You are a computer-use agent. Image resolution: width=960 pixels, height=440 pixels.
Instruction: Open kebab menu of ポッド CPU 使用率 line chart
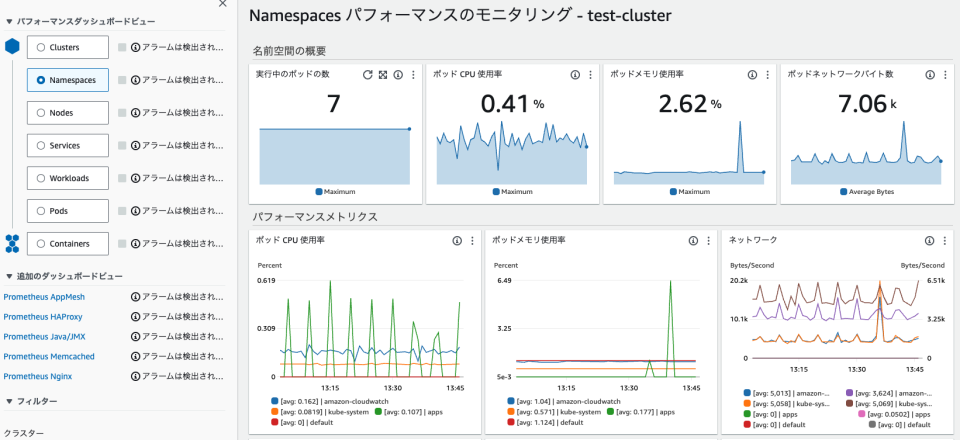[472, 241]
